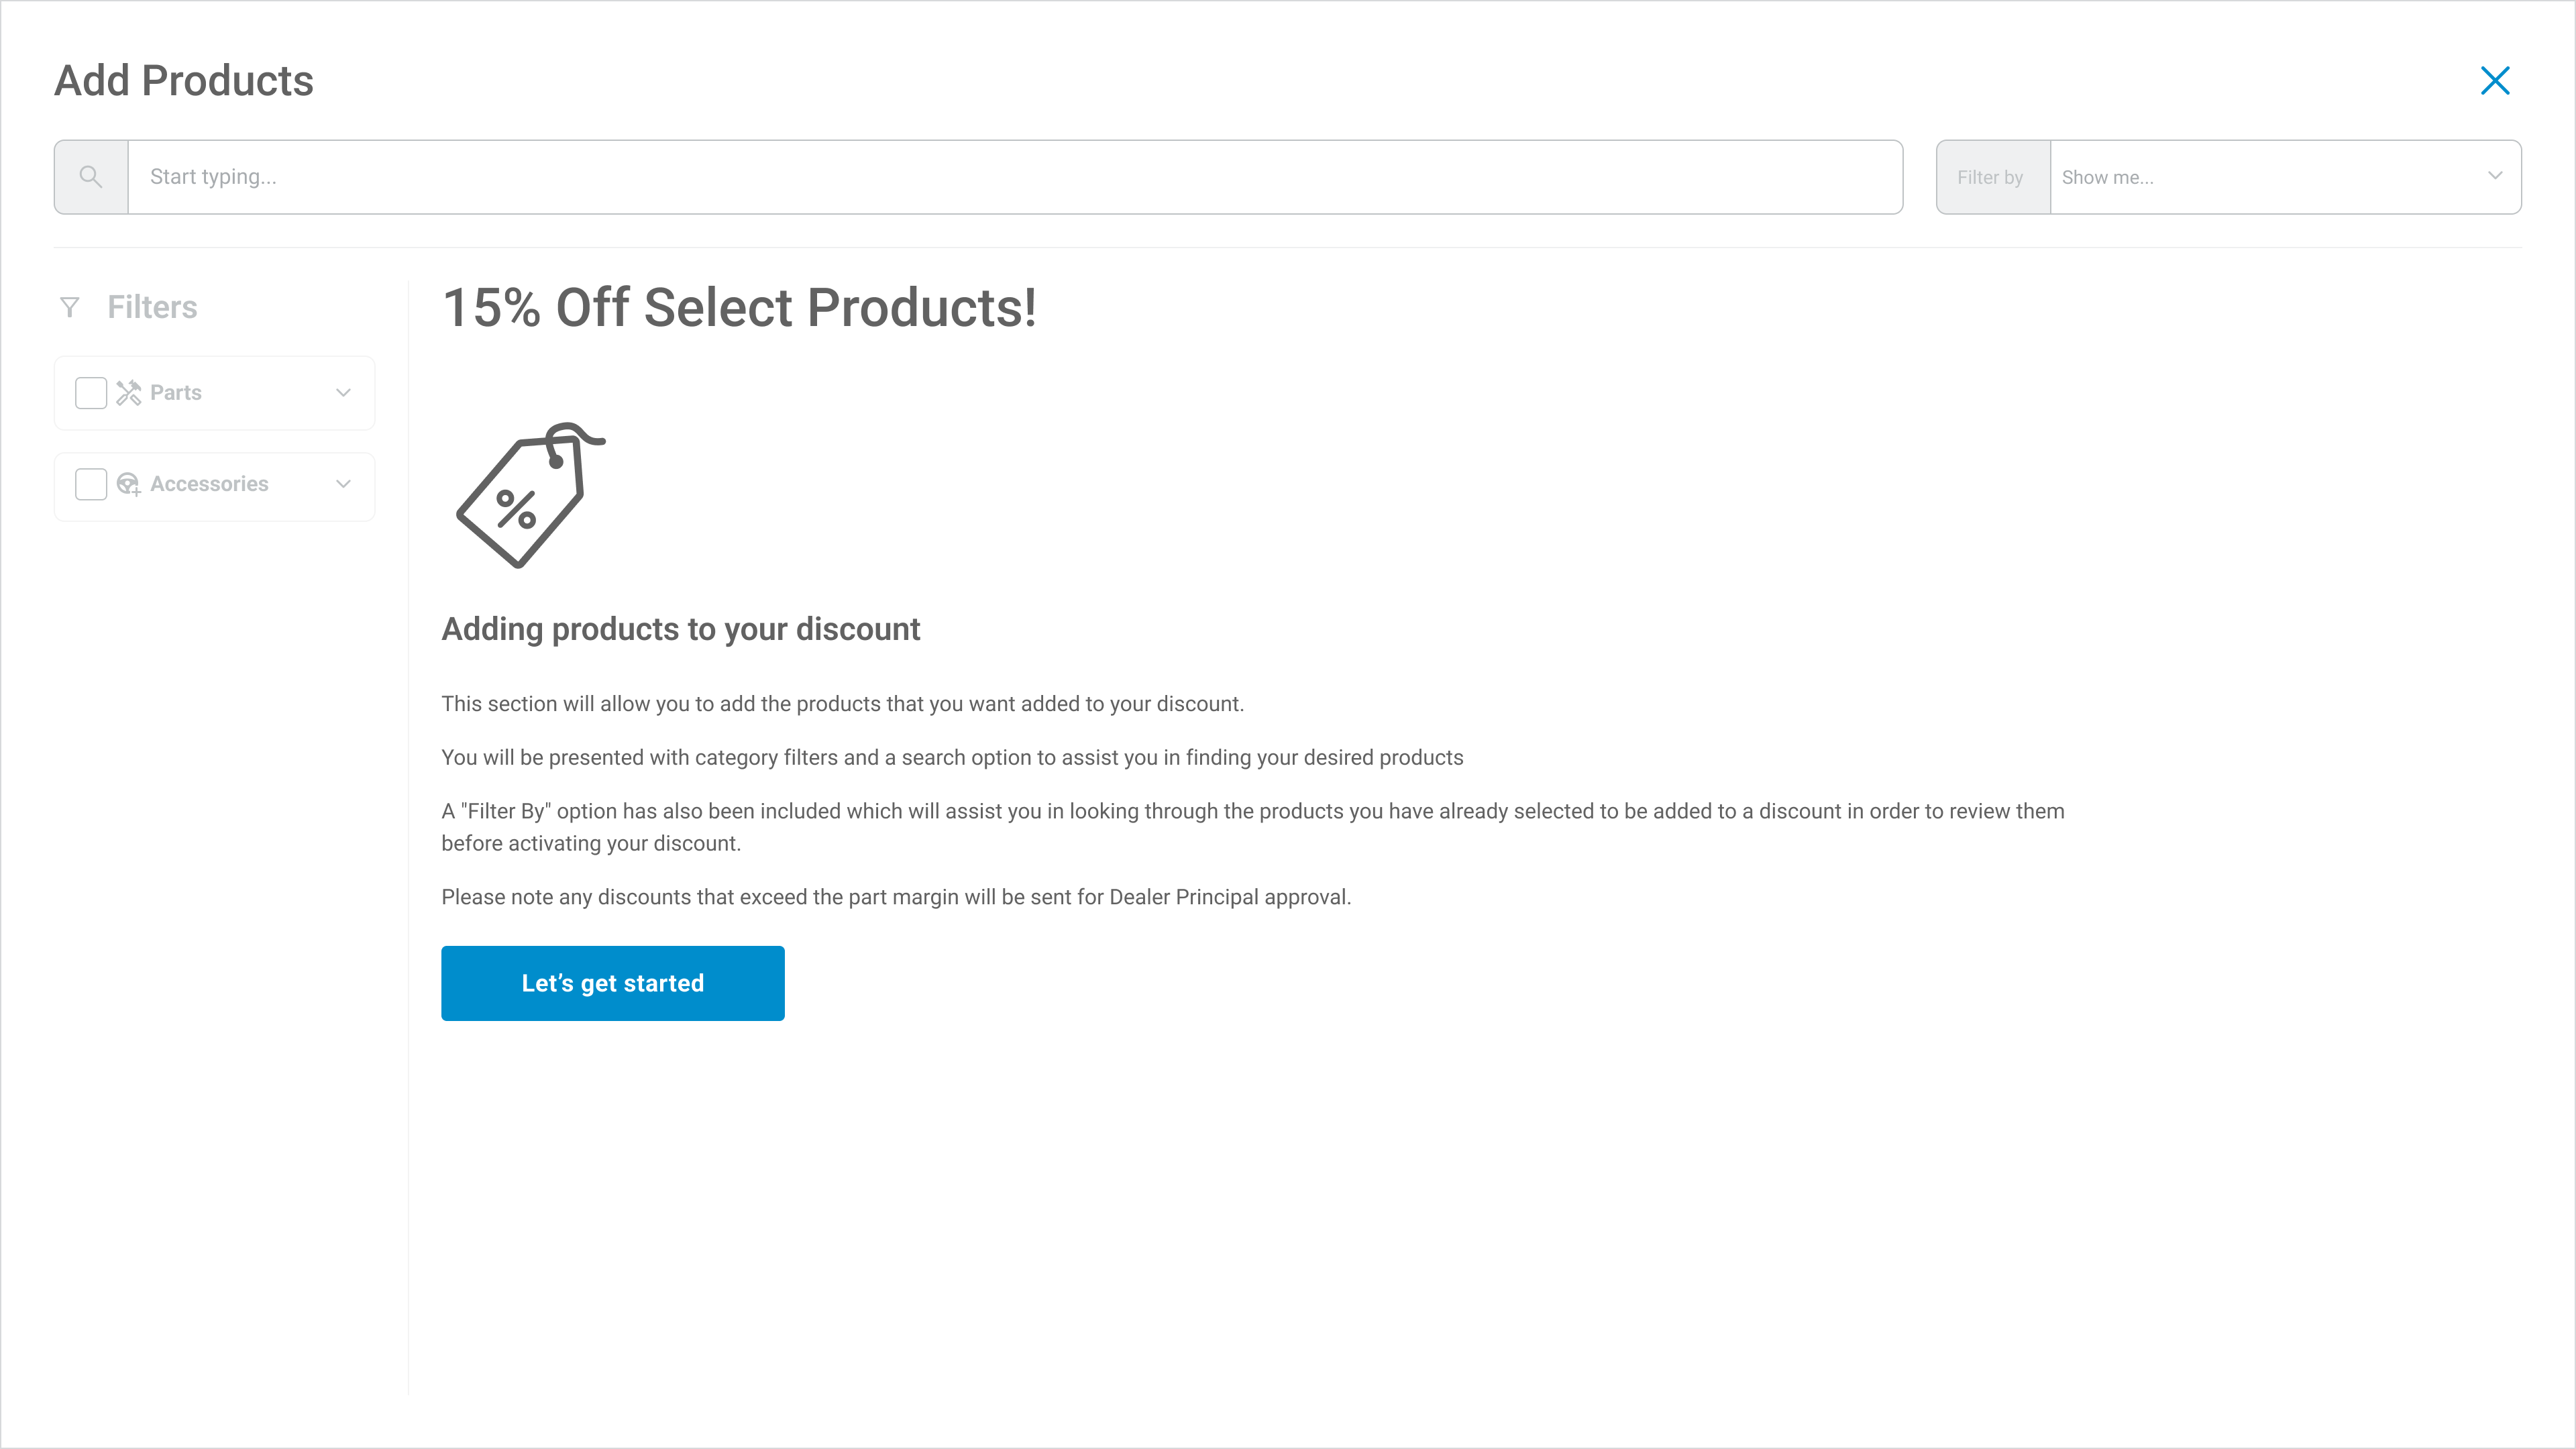Viewport: 2576px width, 1449px height.
Task: Click the funnel icon beside Filters
Action: click(x=70, y=307)
